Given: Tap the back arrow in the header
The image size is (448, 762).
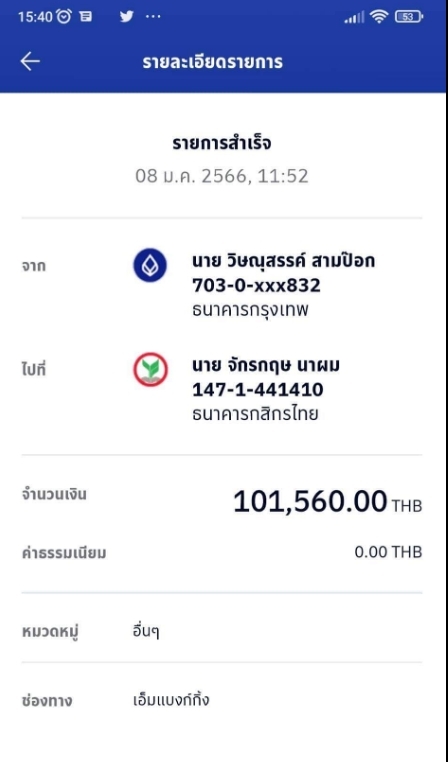Looking at the screenshot, I should pyautogui.click(x=30, y=62).
